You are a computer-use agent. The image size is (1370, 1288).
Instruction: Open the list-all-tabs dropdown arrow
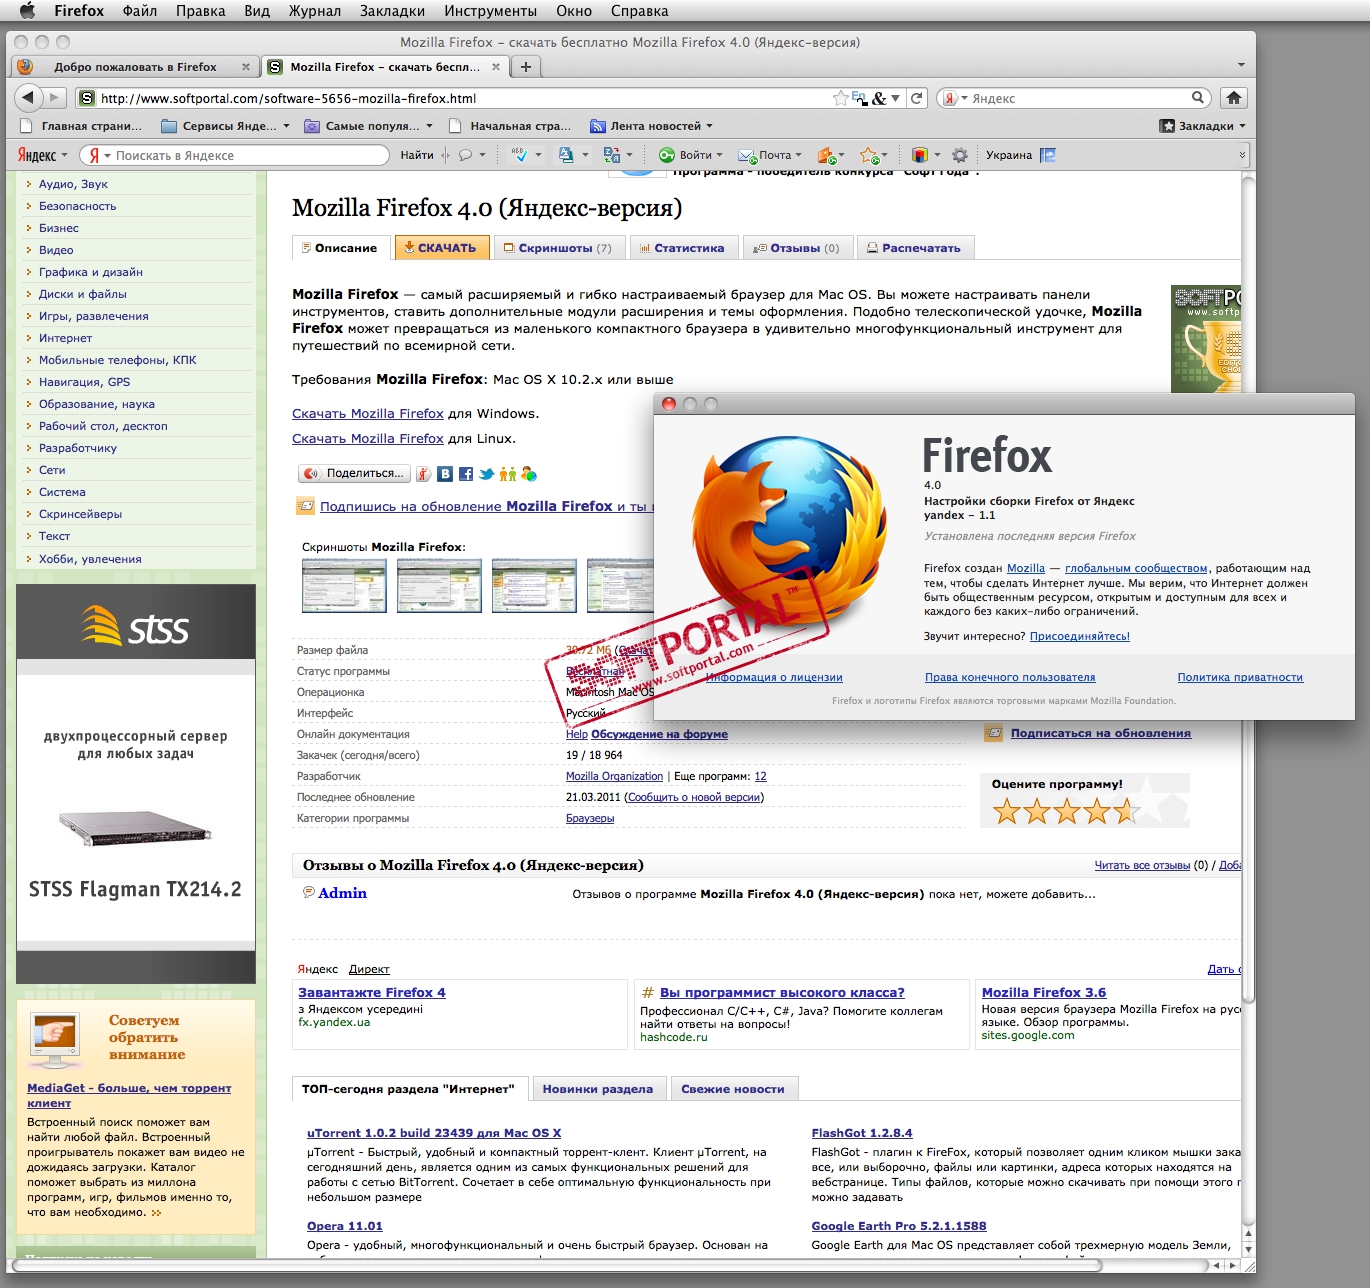pos(1241,66)
